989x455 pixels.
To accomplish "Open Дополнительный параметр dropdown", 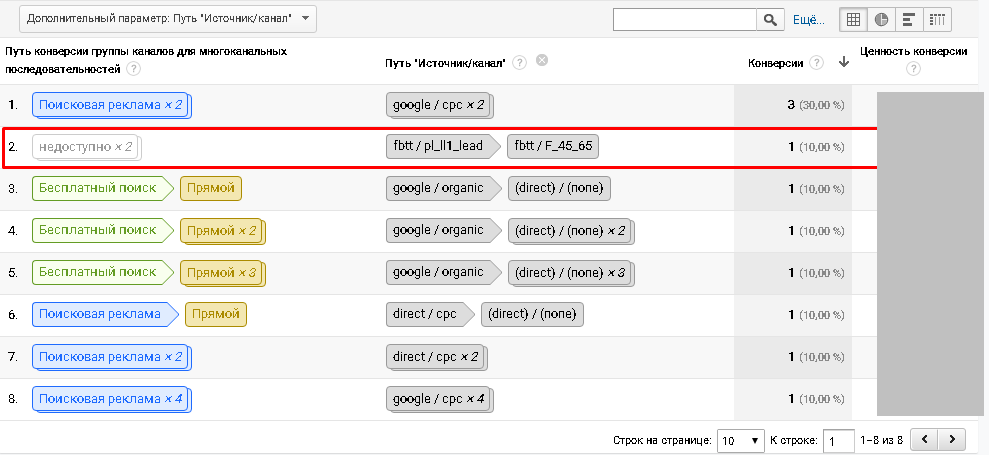I will pos(167,19).
